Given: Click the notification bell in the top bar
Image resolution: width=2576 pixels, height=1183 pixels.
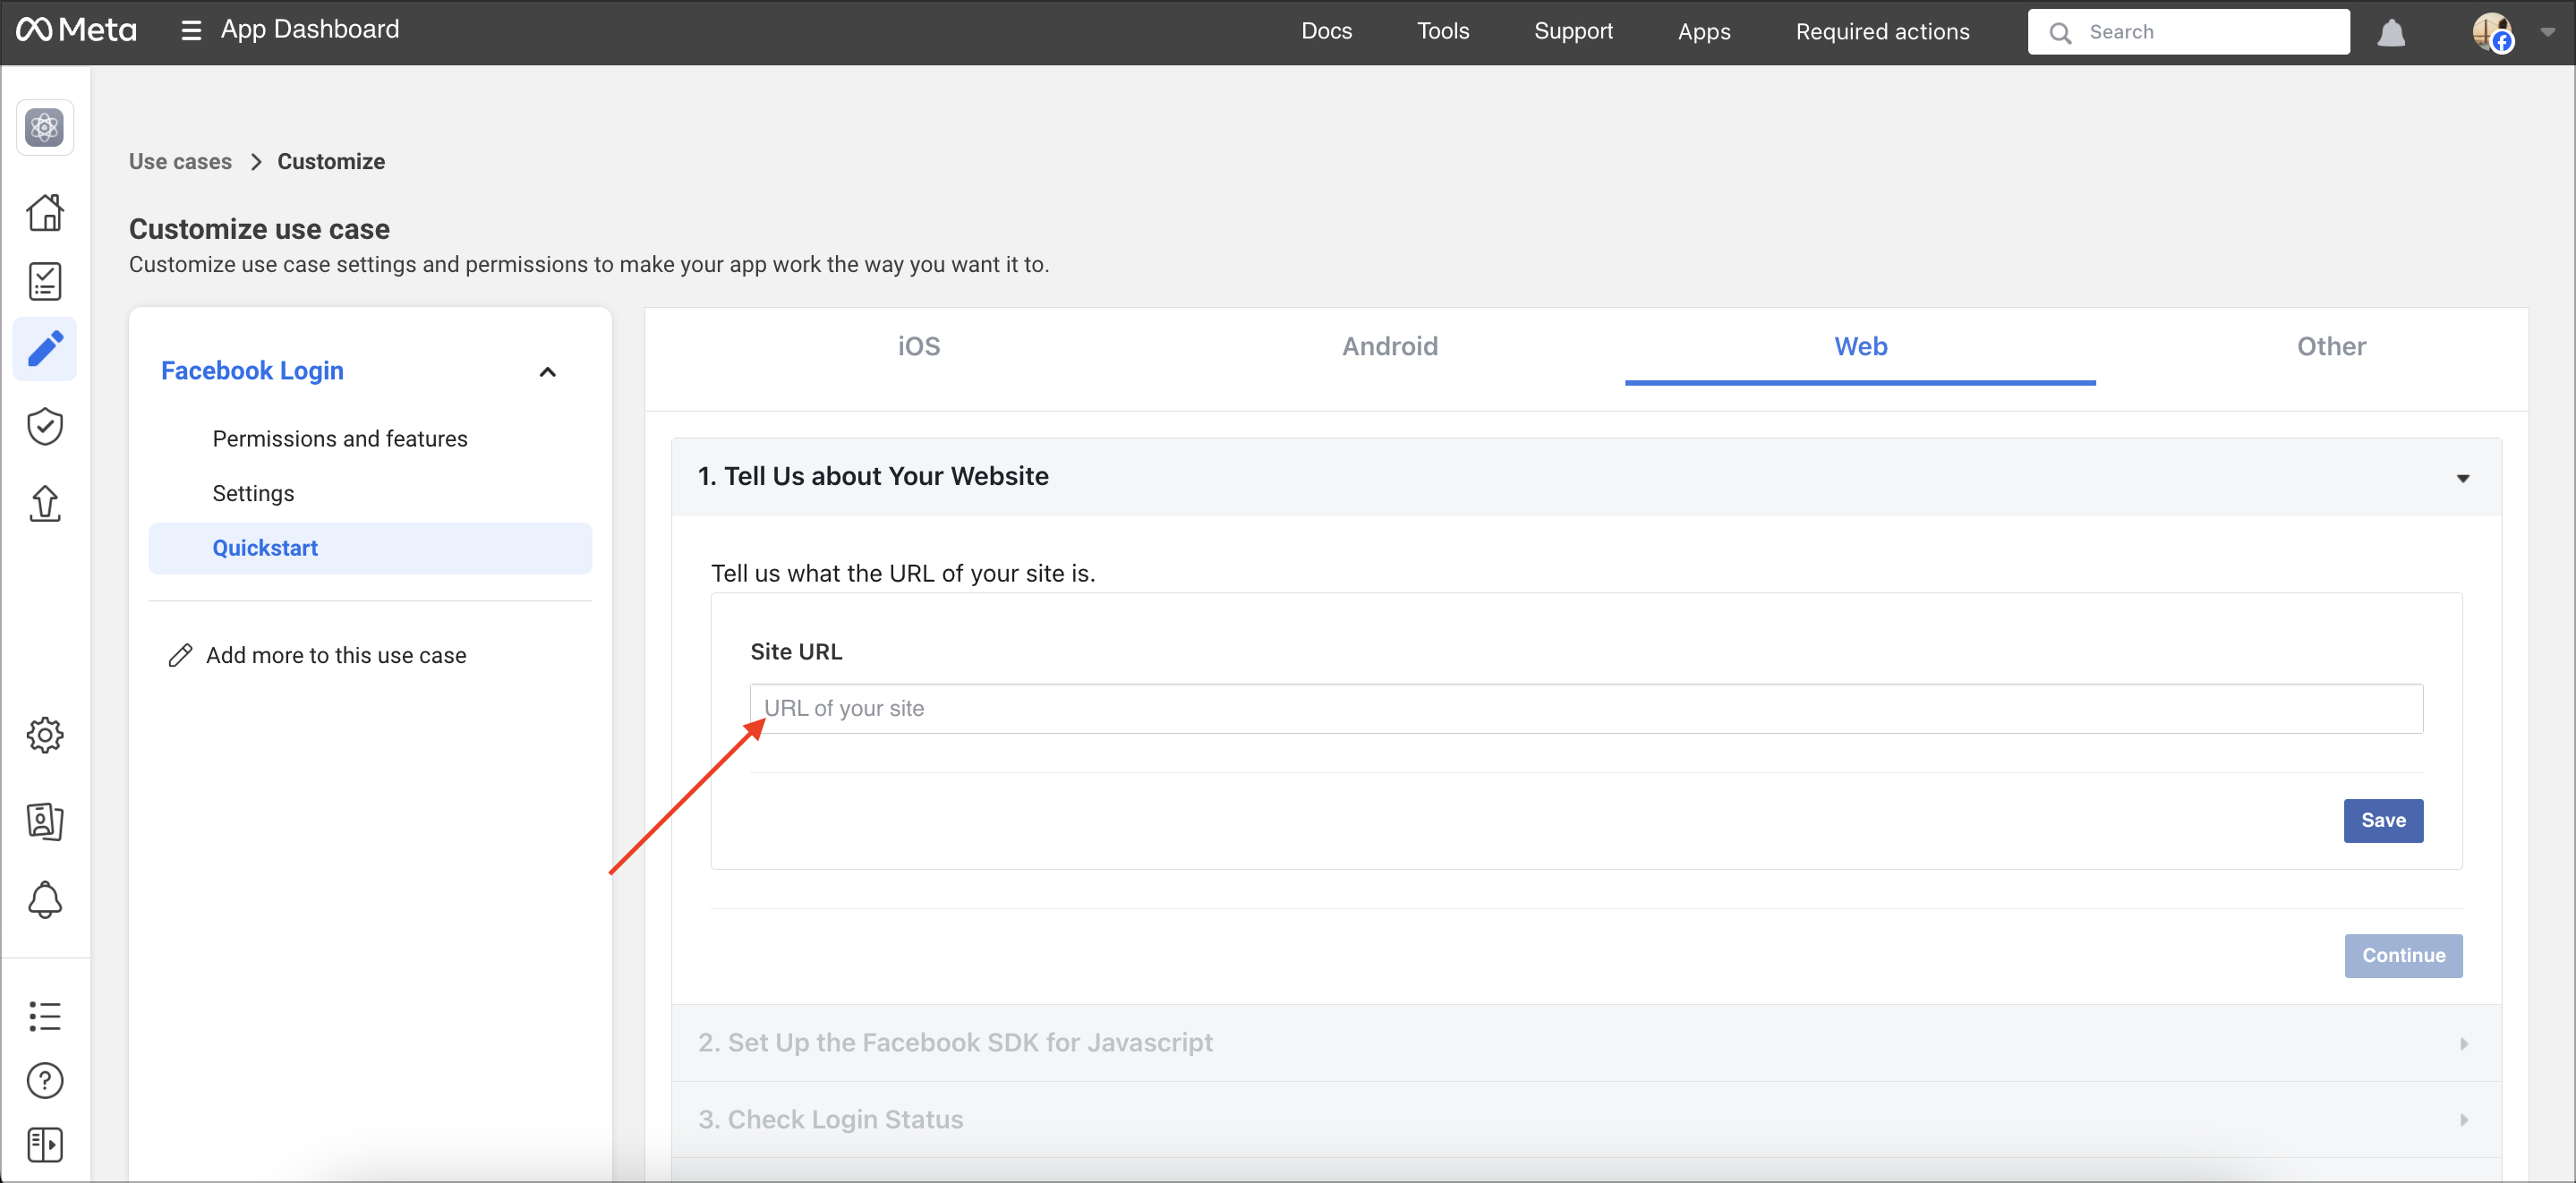Looking at the screenshot, I should (x=2390, y=33).
